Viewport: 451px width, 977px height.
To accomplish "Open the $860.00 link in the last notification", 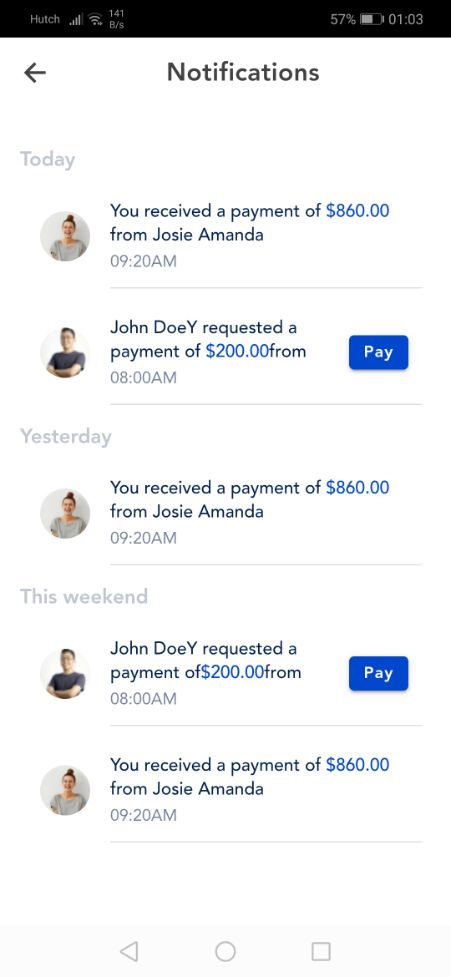I will click(x=358, y=765).
